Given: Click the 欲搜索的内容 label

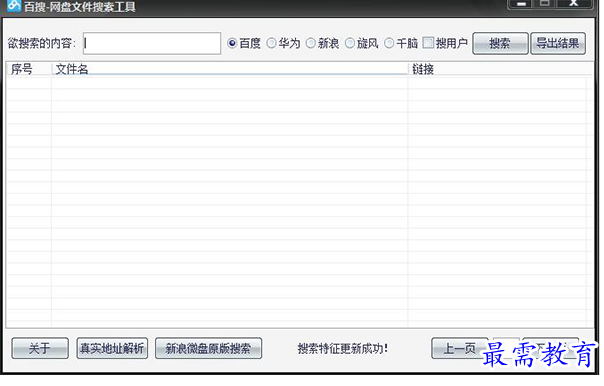Looking at the screenshot, I should tap(42, 43).
